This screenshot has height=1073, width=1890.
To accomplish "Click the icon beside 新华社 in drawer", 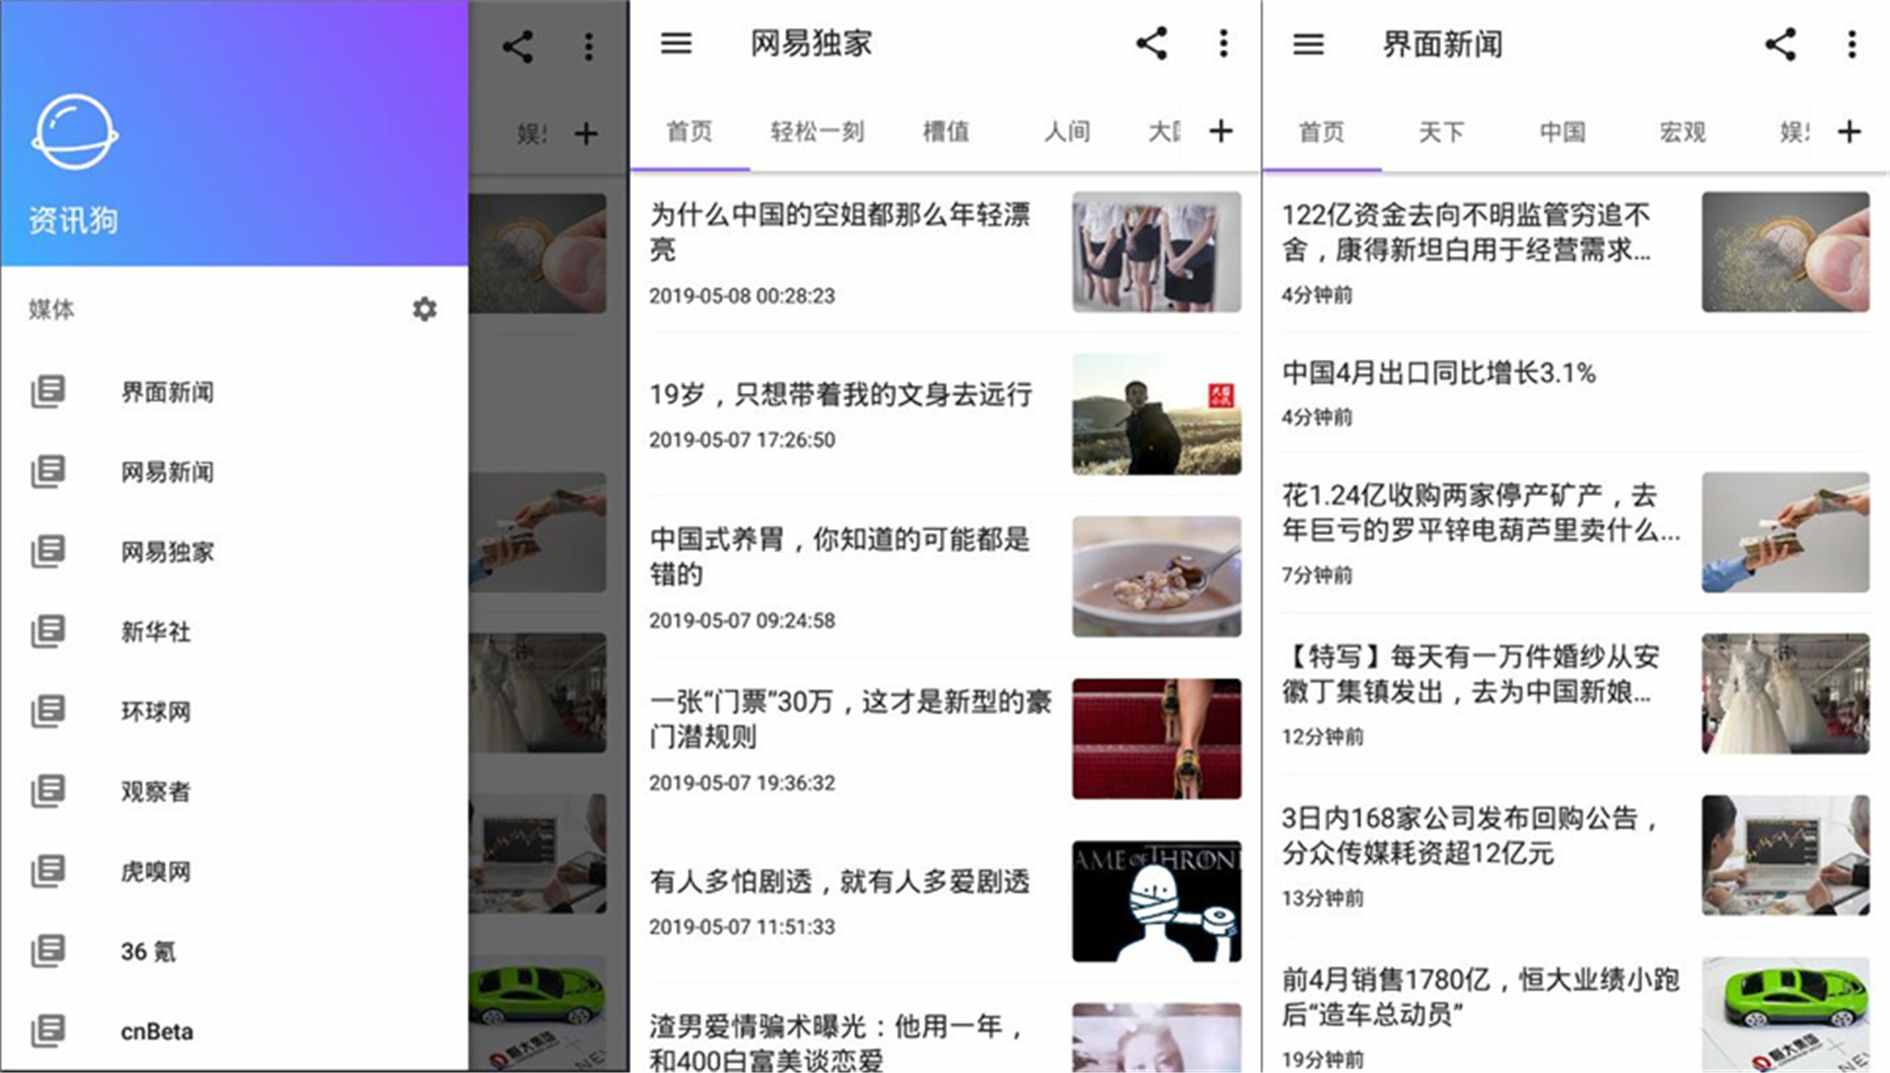I will click(48, 631).
